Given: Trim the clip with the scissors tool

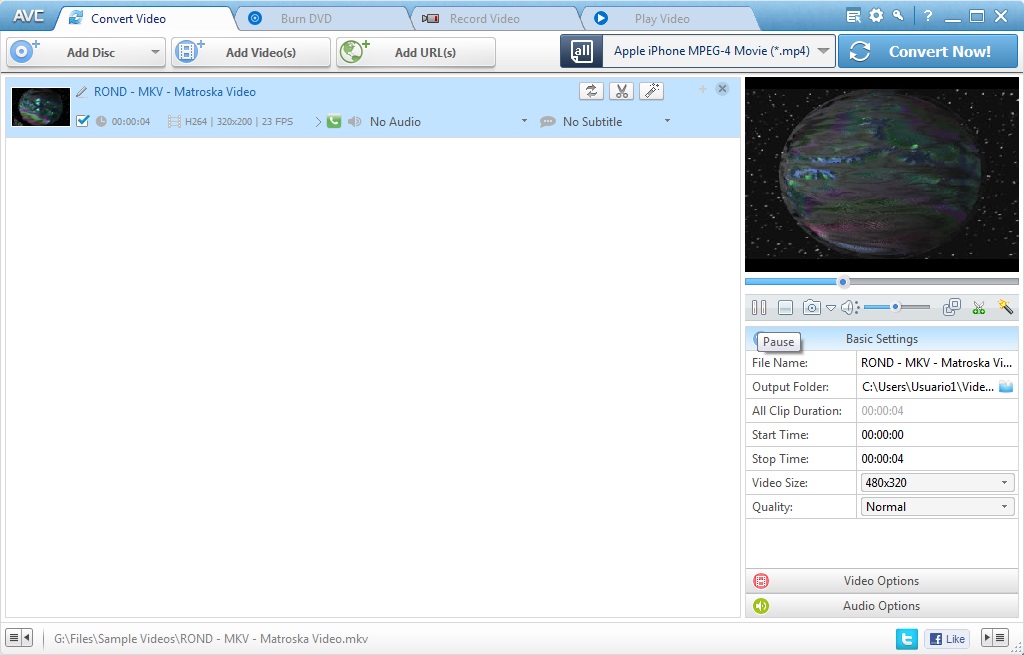Looking at the screenshot, I should point(620,91).
